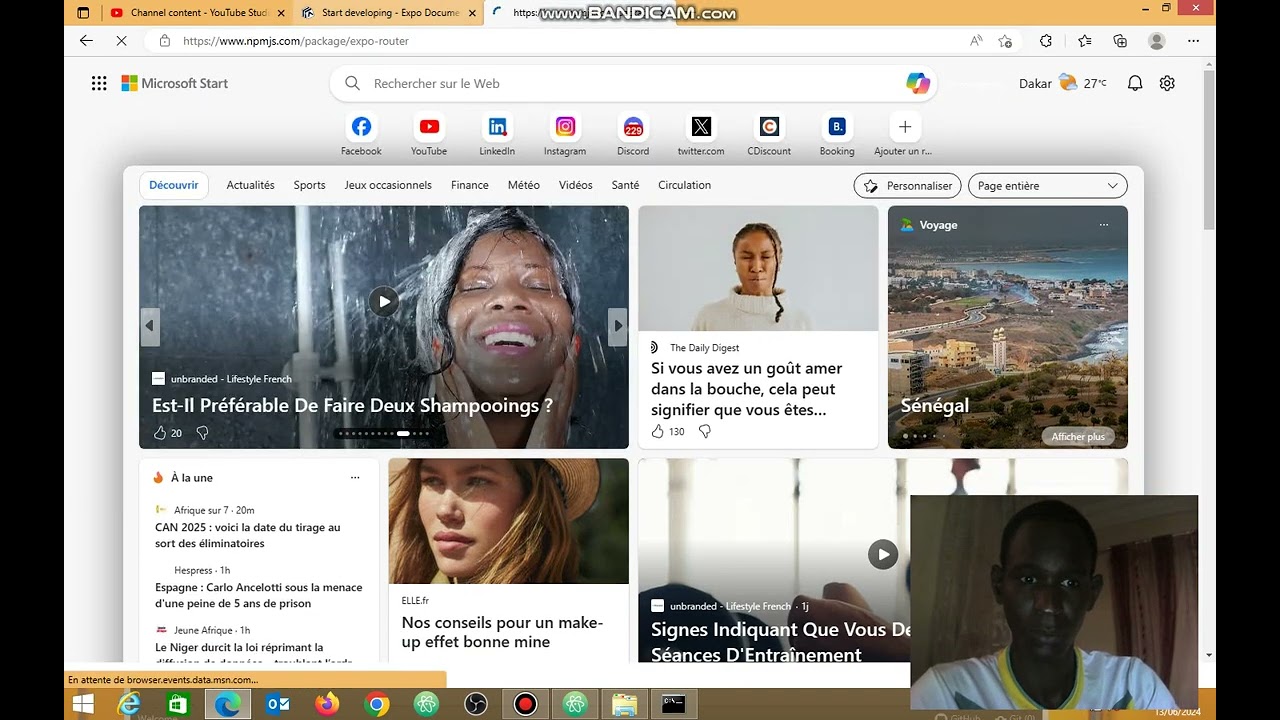Open the twitter.com shortcut
Screen dimensions: 1280x720
click(701, 135)
